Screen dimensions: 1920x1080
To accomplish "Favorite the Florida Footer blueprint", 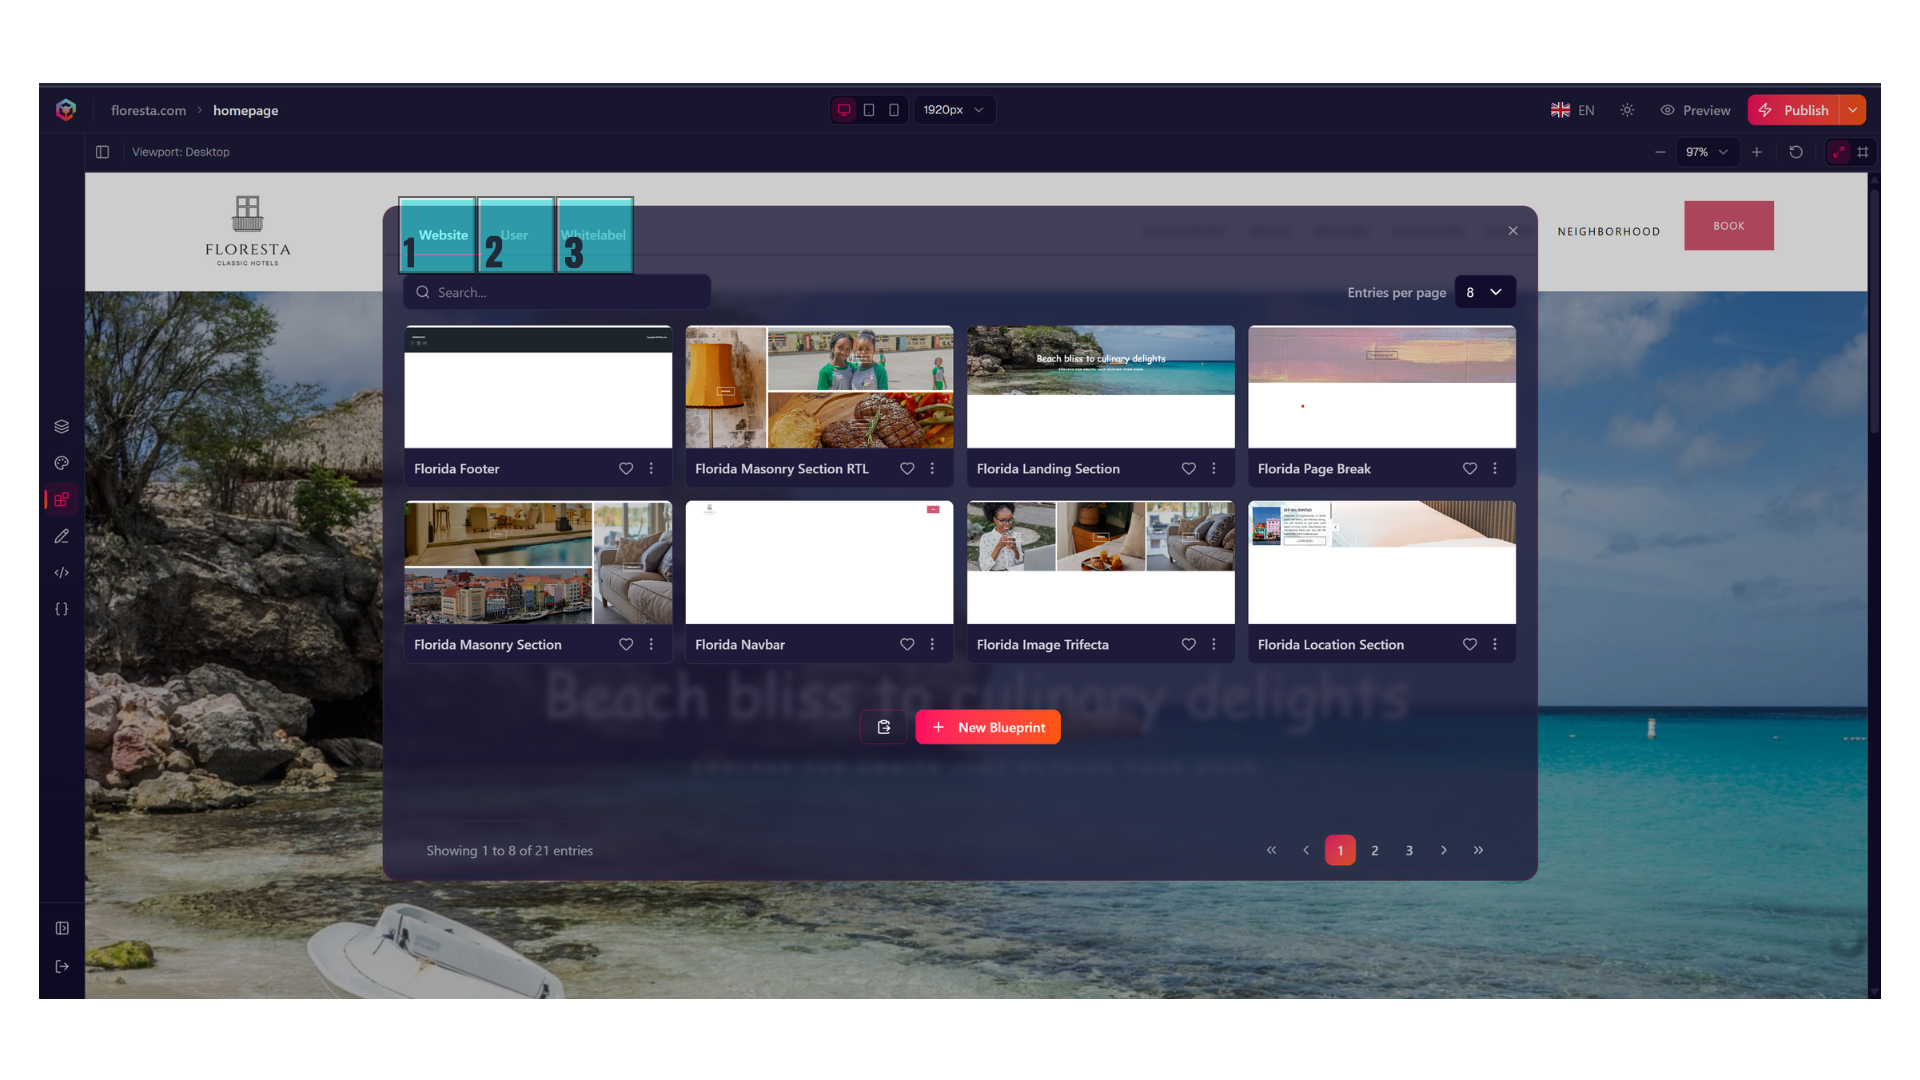I will click(626, 469).
